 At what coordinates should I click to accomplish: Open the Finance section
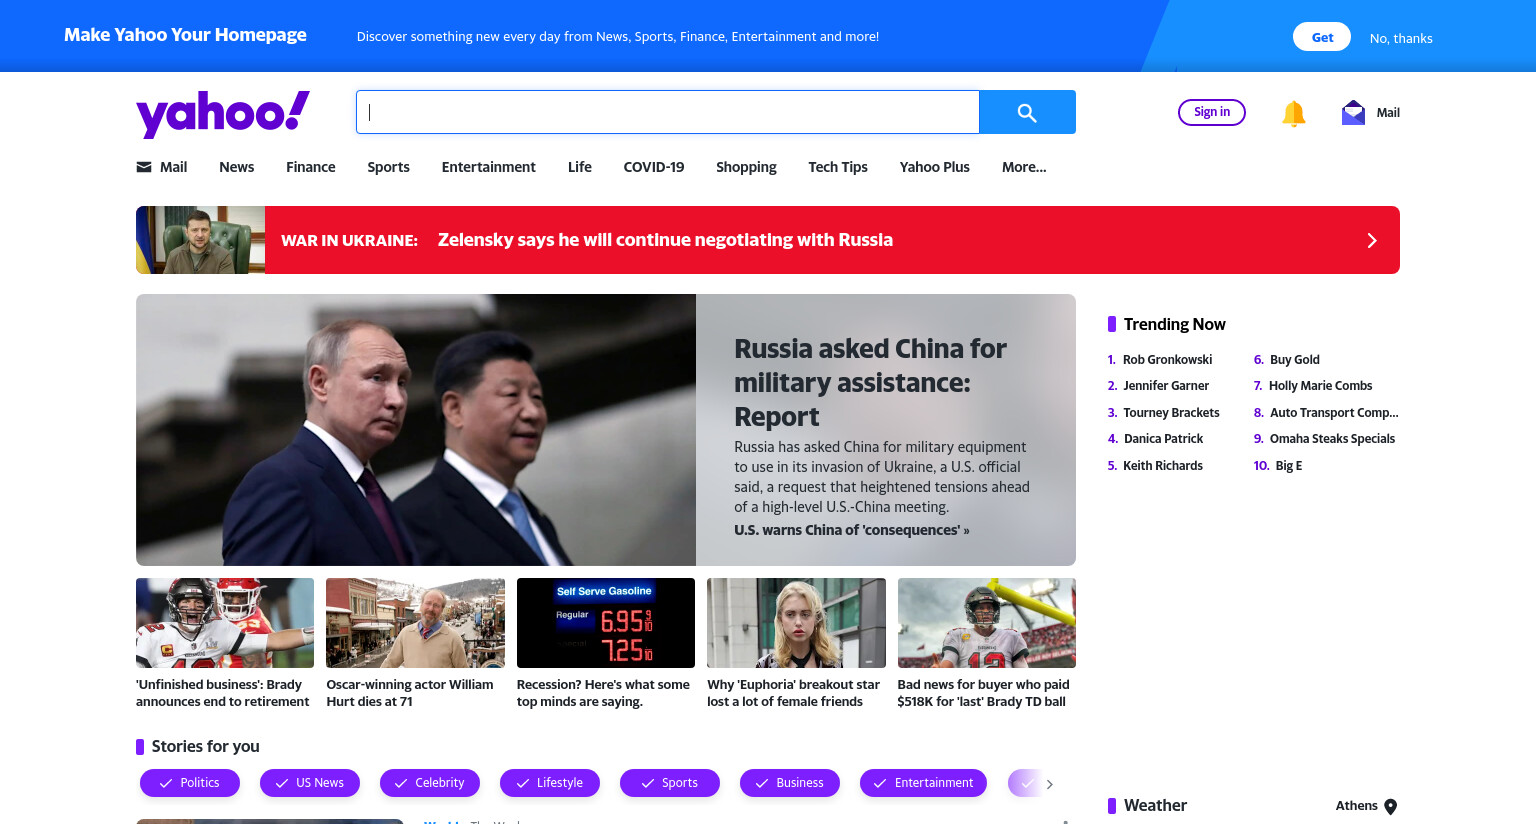(311, 167)
